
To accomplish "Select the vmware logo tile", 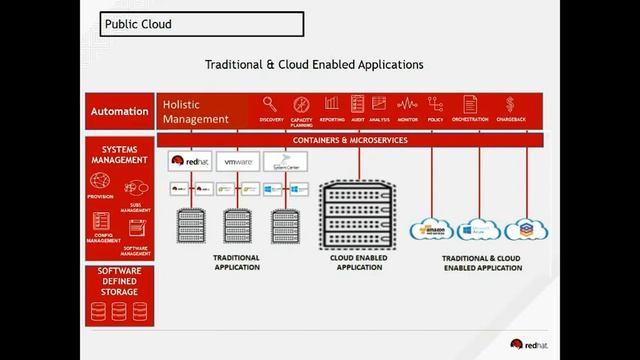I will [x=238, y=162].
